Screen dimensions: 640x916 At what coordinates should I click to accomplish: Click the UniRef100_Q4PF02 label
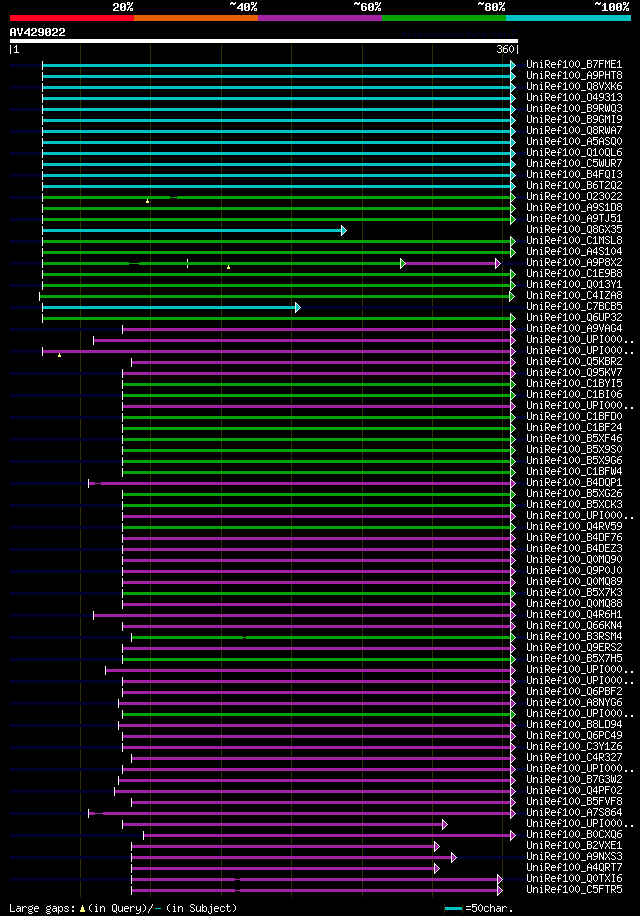[574, 790]
